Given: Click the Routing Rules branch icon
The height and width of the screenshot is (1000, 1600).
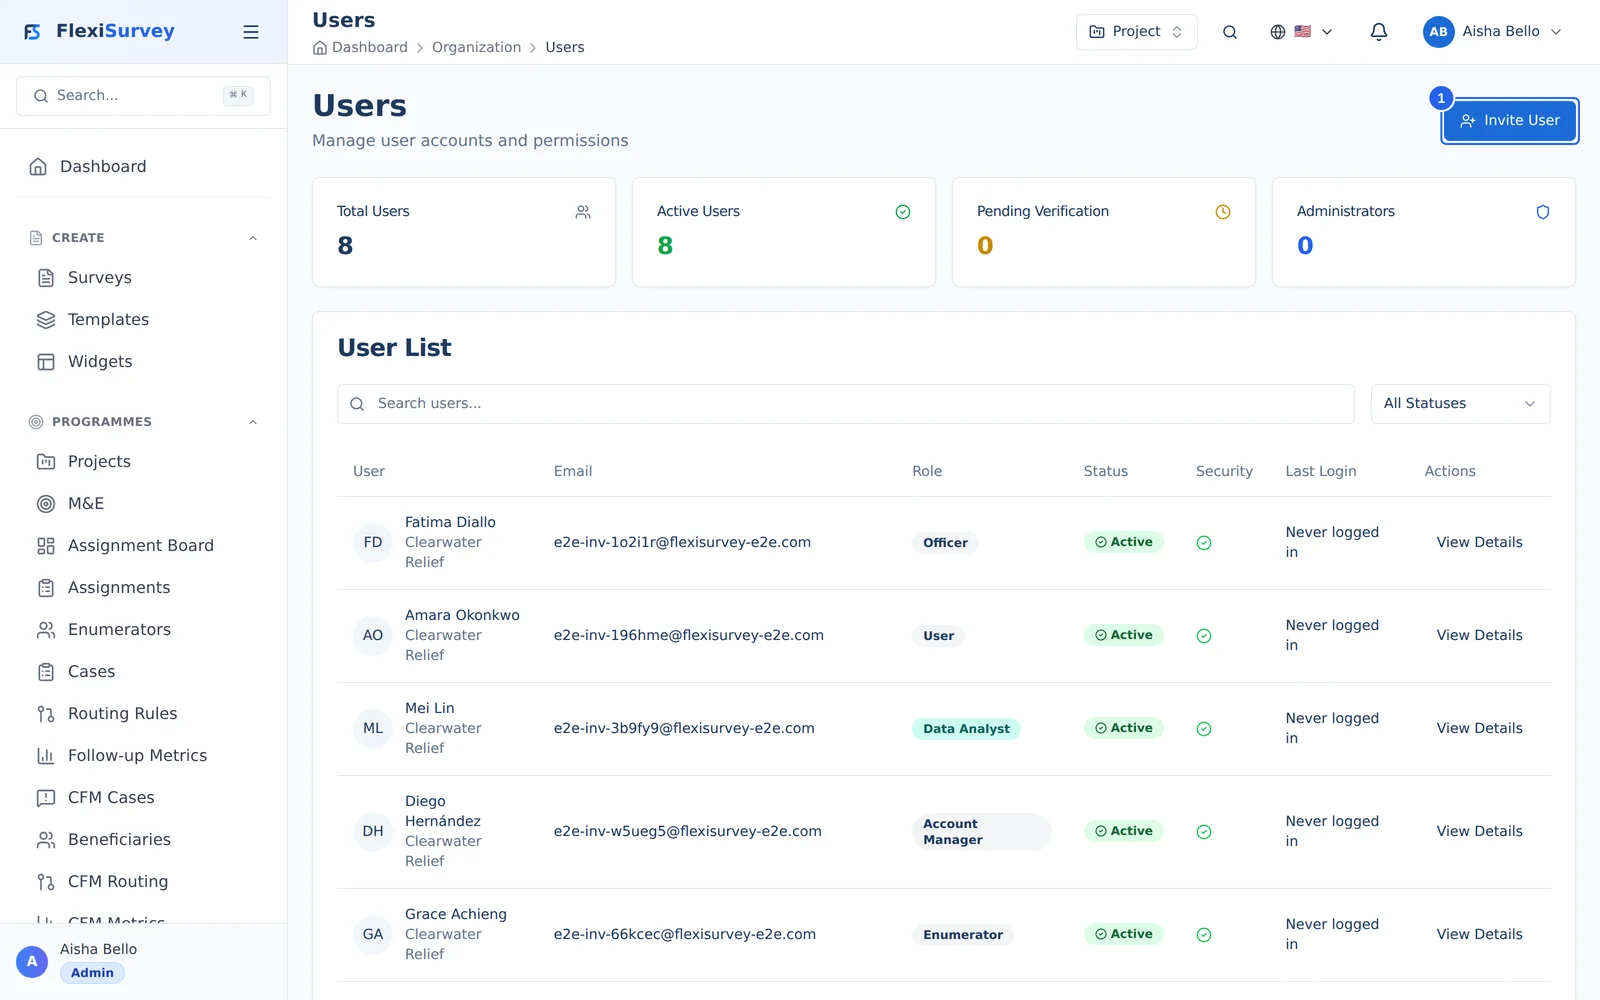Looking at the screenshot, I should (46, 714).
